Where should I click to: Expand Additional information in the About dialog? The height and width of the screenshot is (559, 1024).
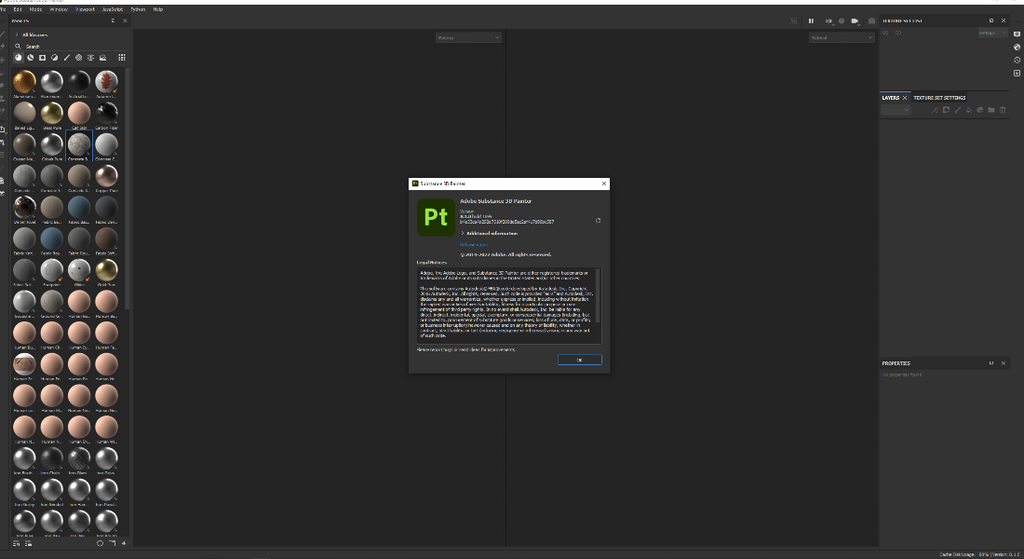[x=489, y=233]
